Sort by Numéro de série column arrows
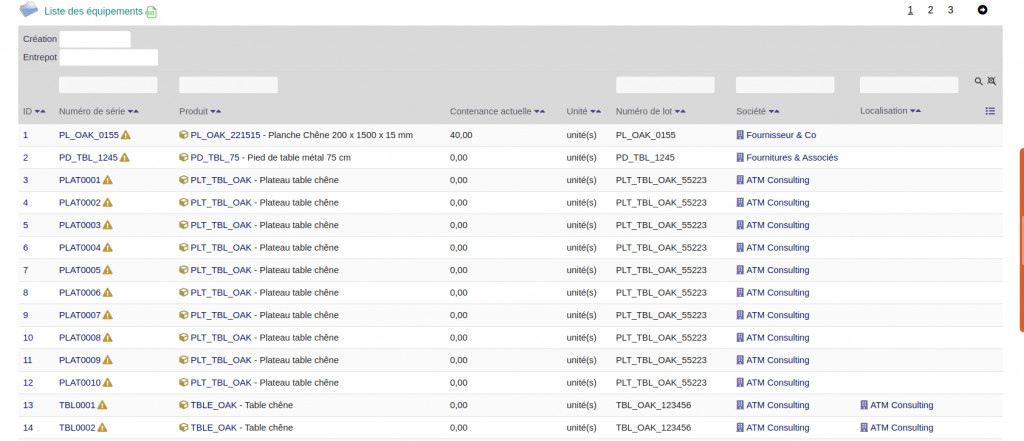The image size is (1024, 441). 133,111
